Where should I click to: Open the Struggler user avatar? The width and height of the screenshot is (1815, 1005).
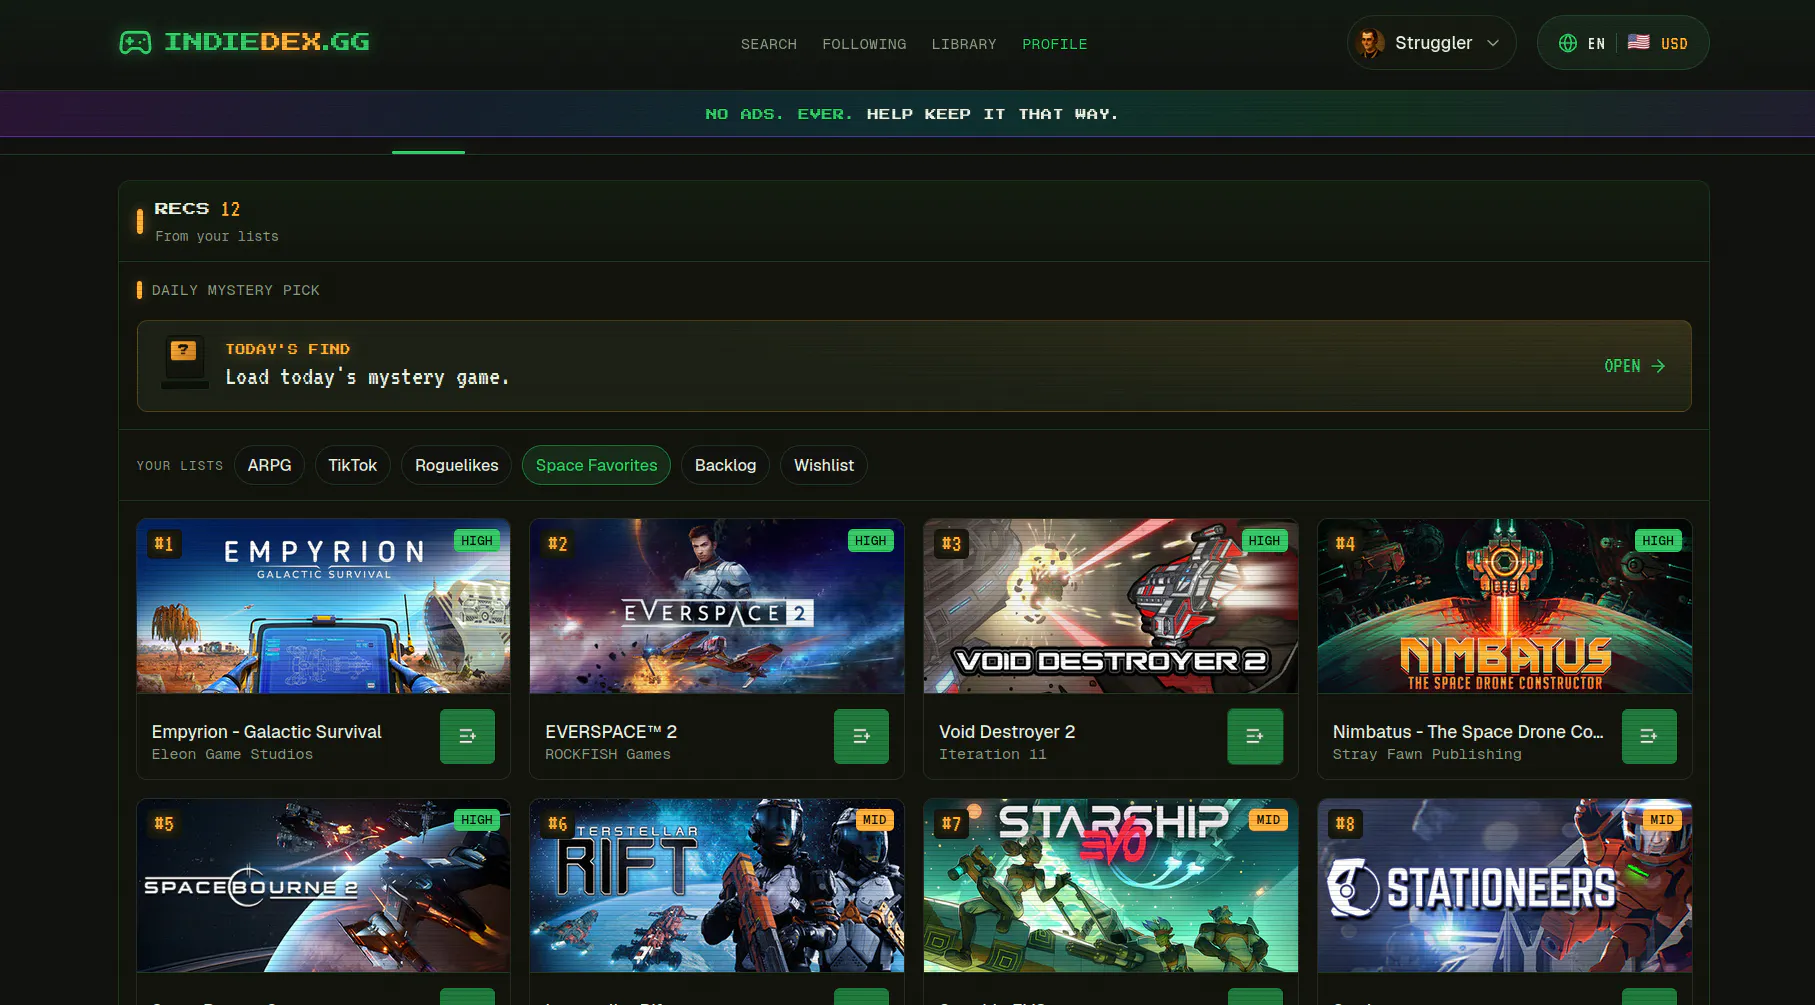click(1369, 43)
